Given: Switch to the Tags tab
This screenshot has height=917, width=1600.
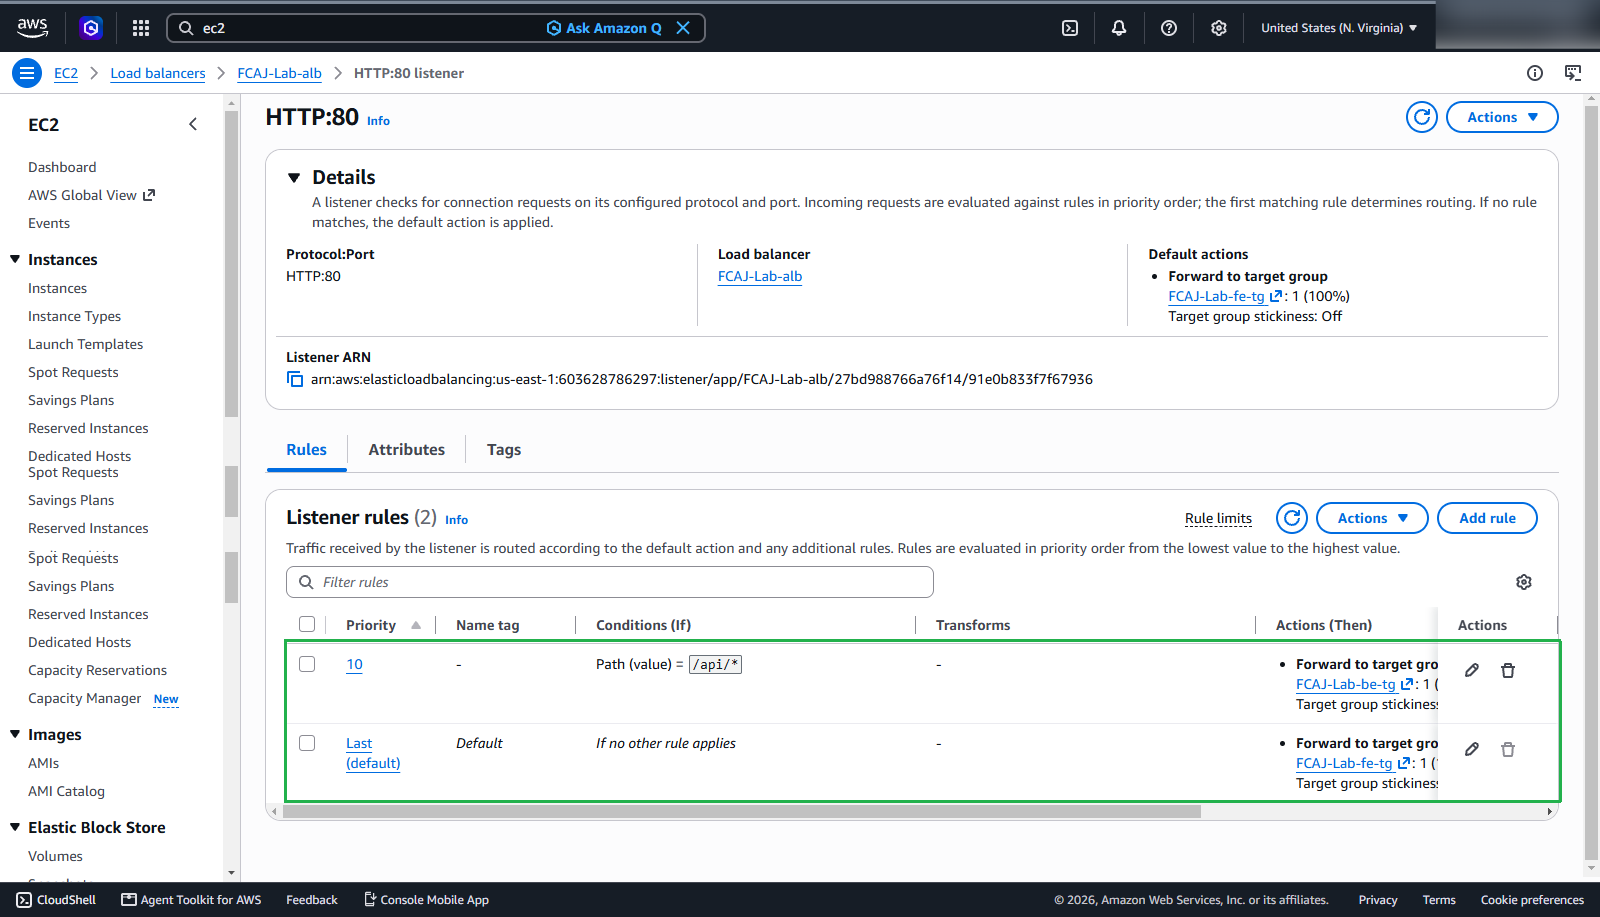Looking at the screenshot, I should coord(504,450).
